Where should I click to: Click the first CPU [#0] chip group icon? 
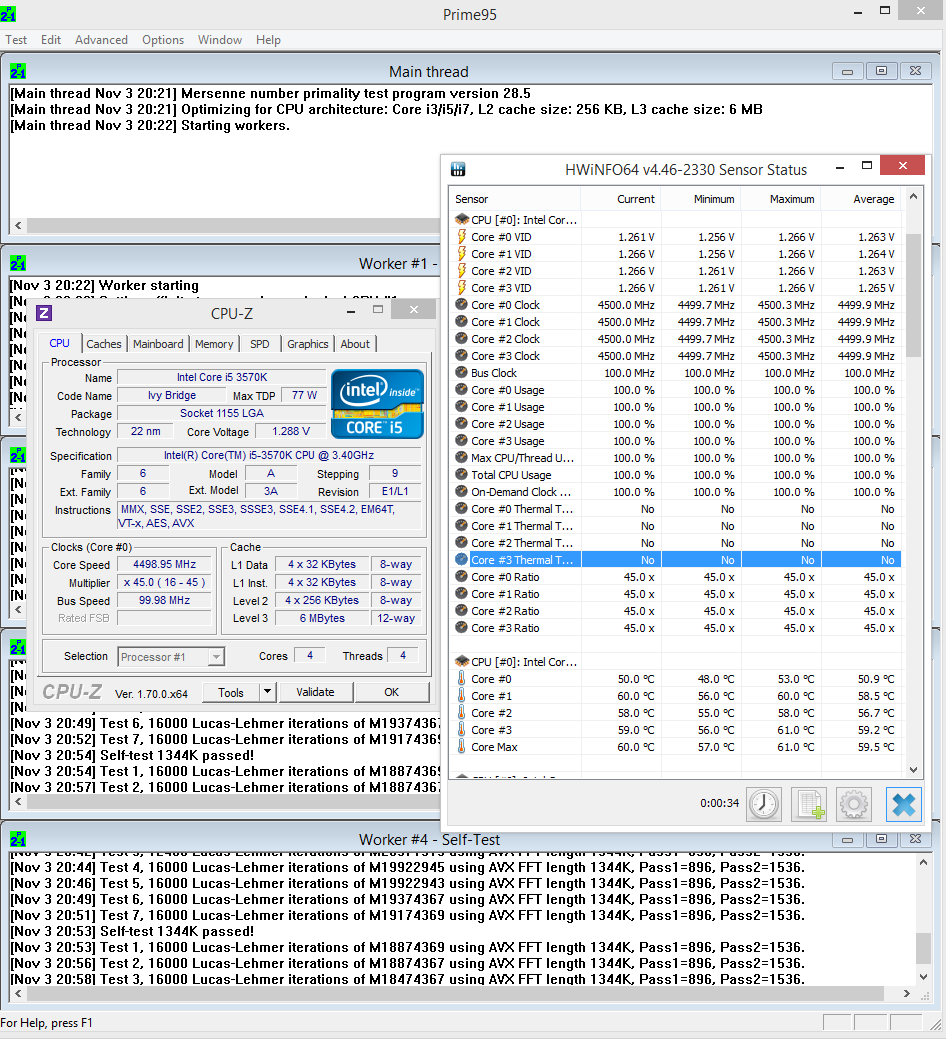coord(462,219)
